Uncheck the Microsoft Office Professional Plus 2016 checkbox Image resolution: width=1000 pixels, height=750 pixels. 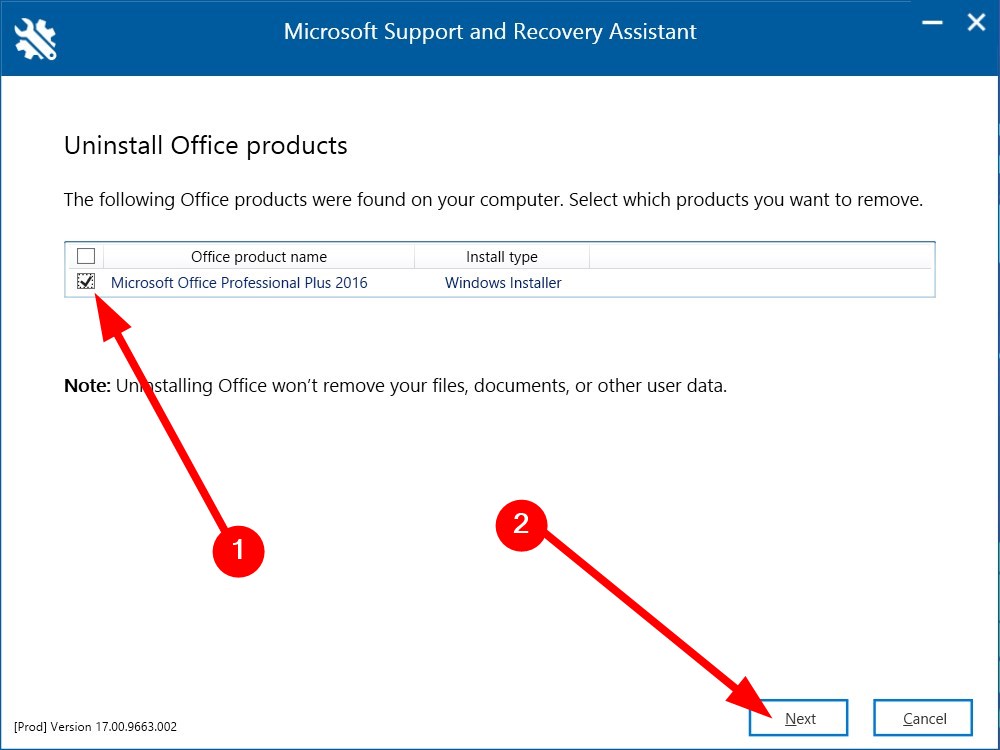click(x=86, y=282)
